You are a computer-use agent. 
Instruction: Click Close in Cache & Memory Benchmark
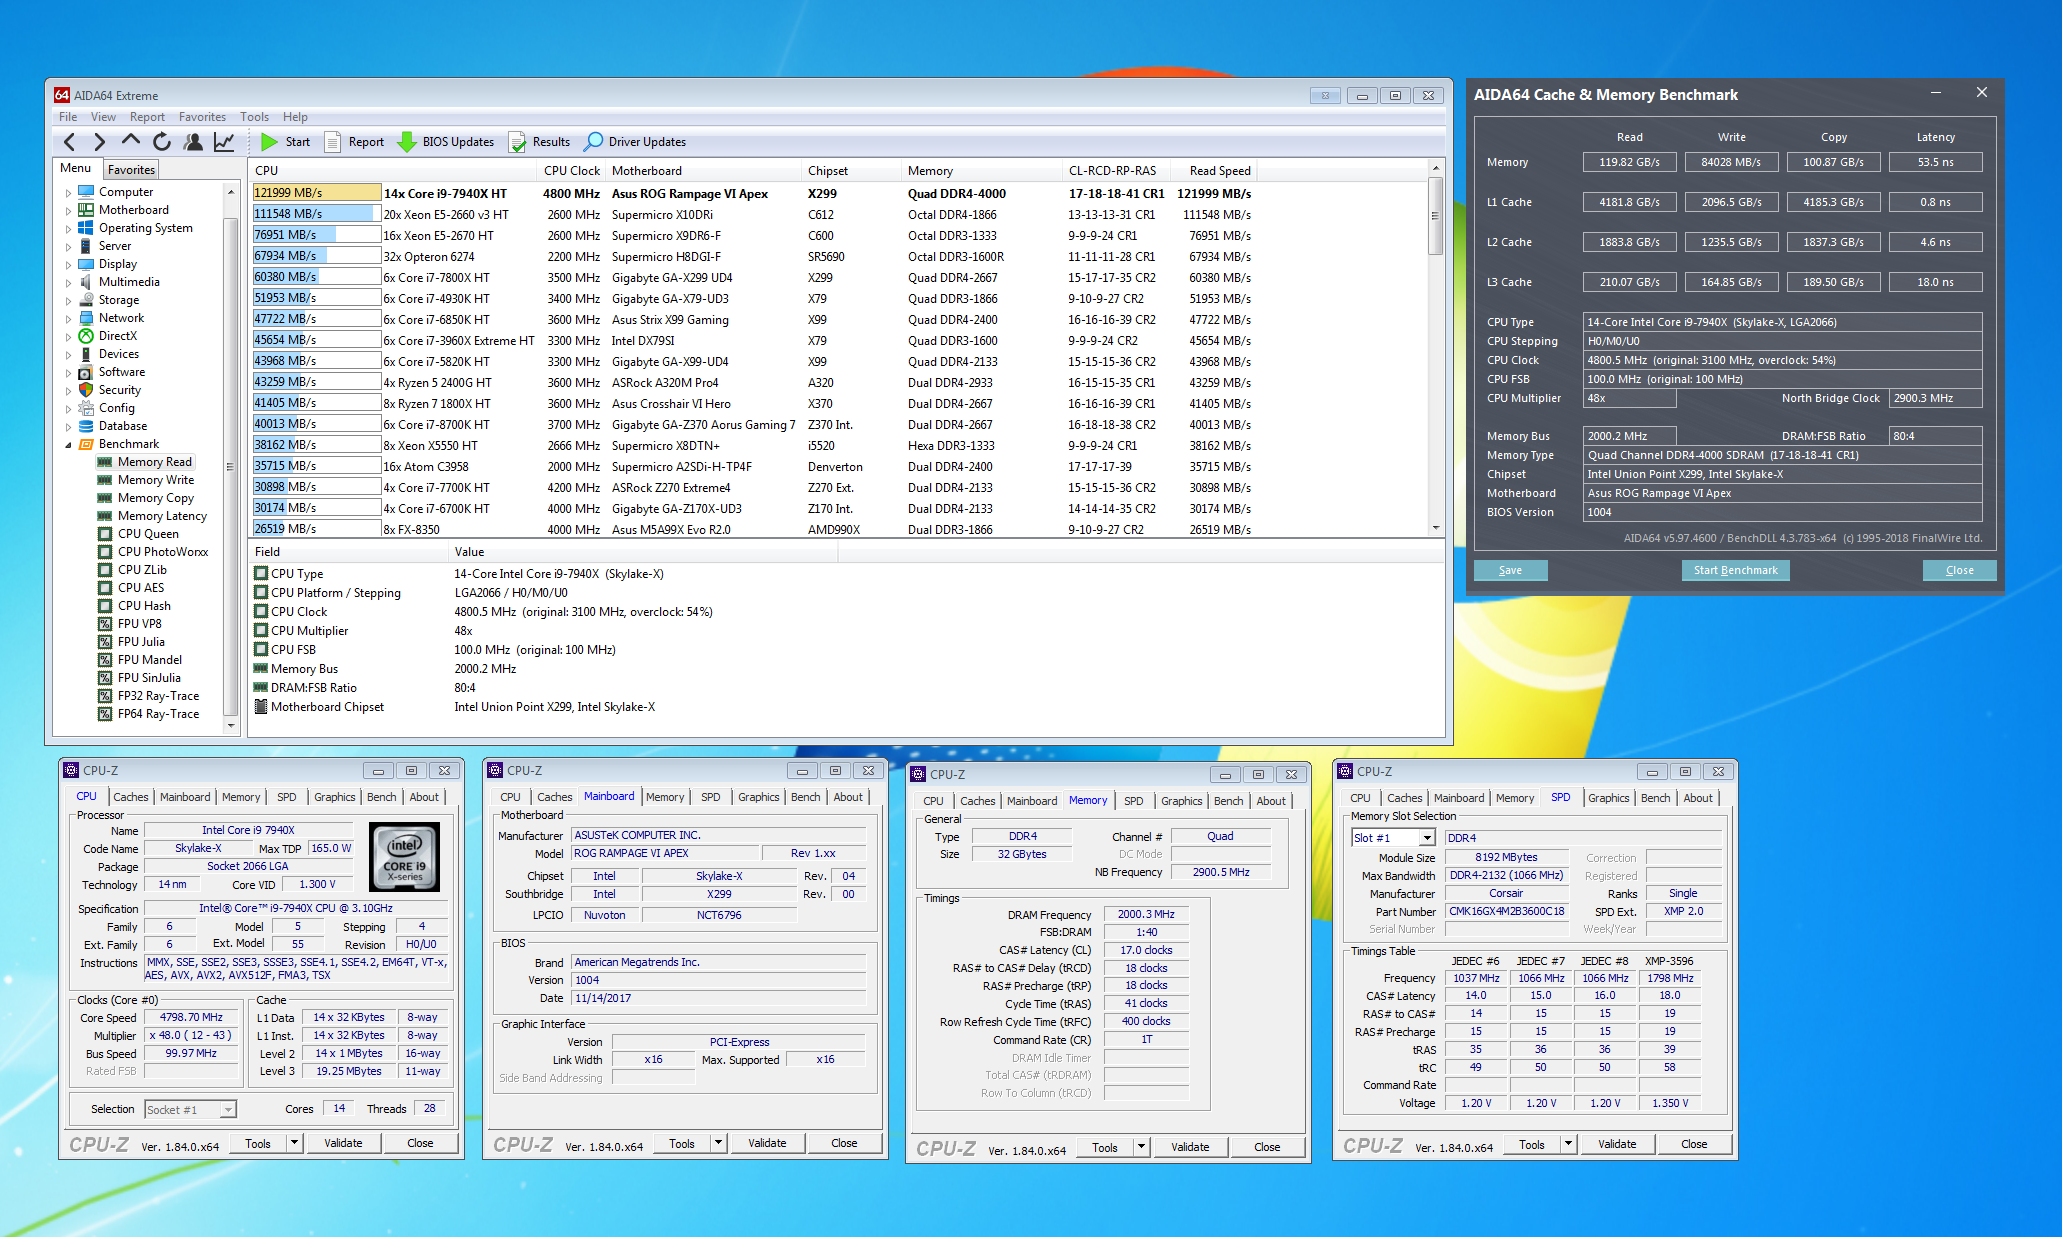(1959, 570)
